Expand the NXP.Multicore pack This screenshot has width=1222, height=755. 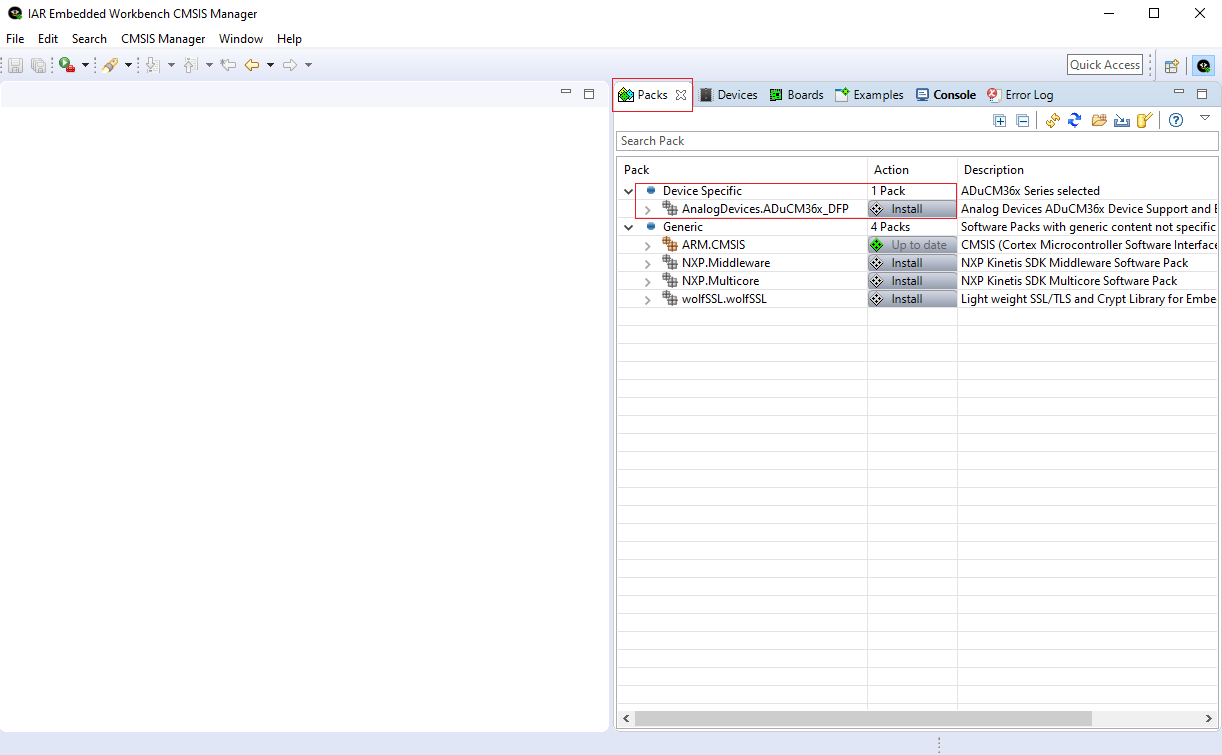[x=647, y=281]
